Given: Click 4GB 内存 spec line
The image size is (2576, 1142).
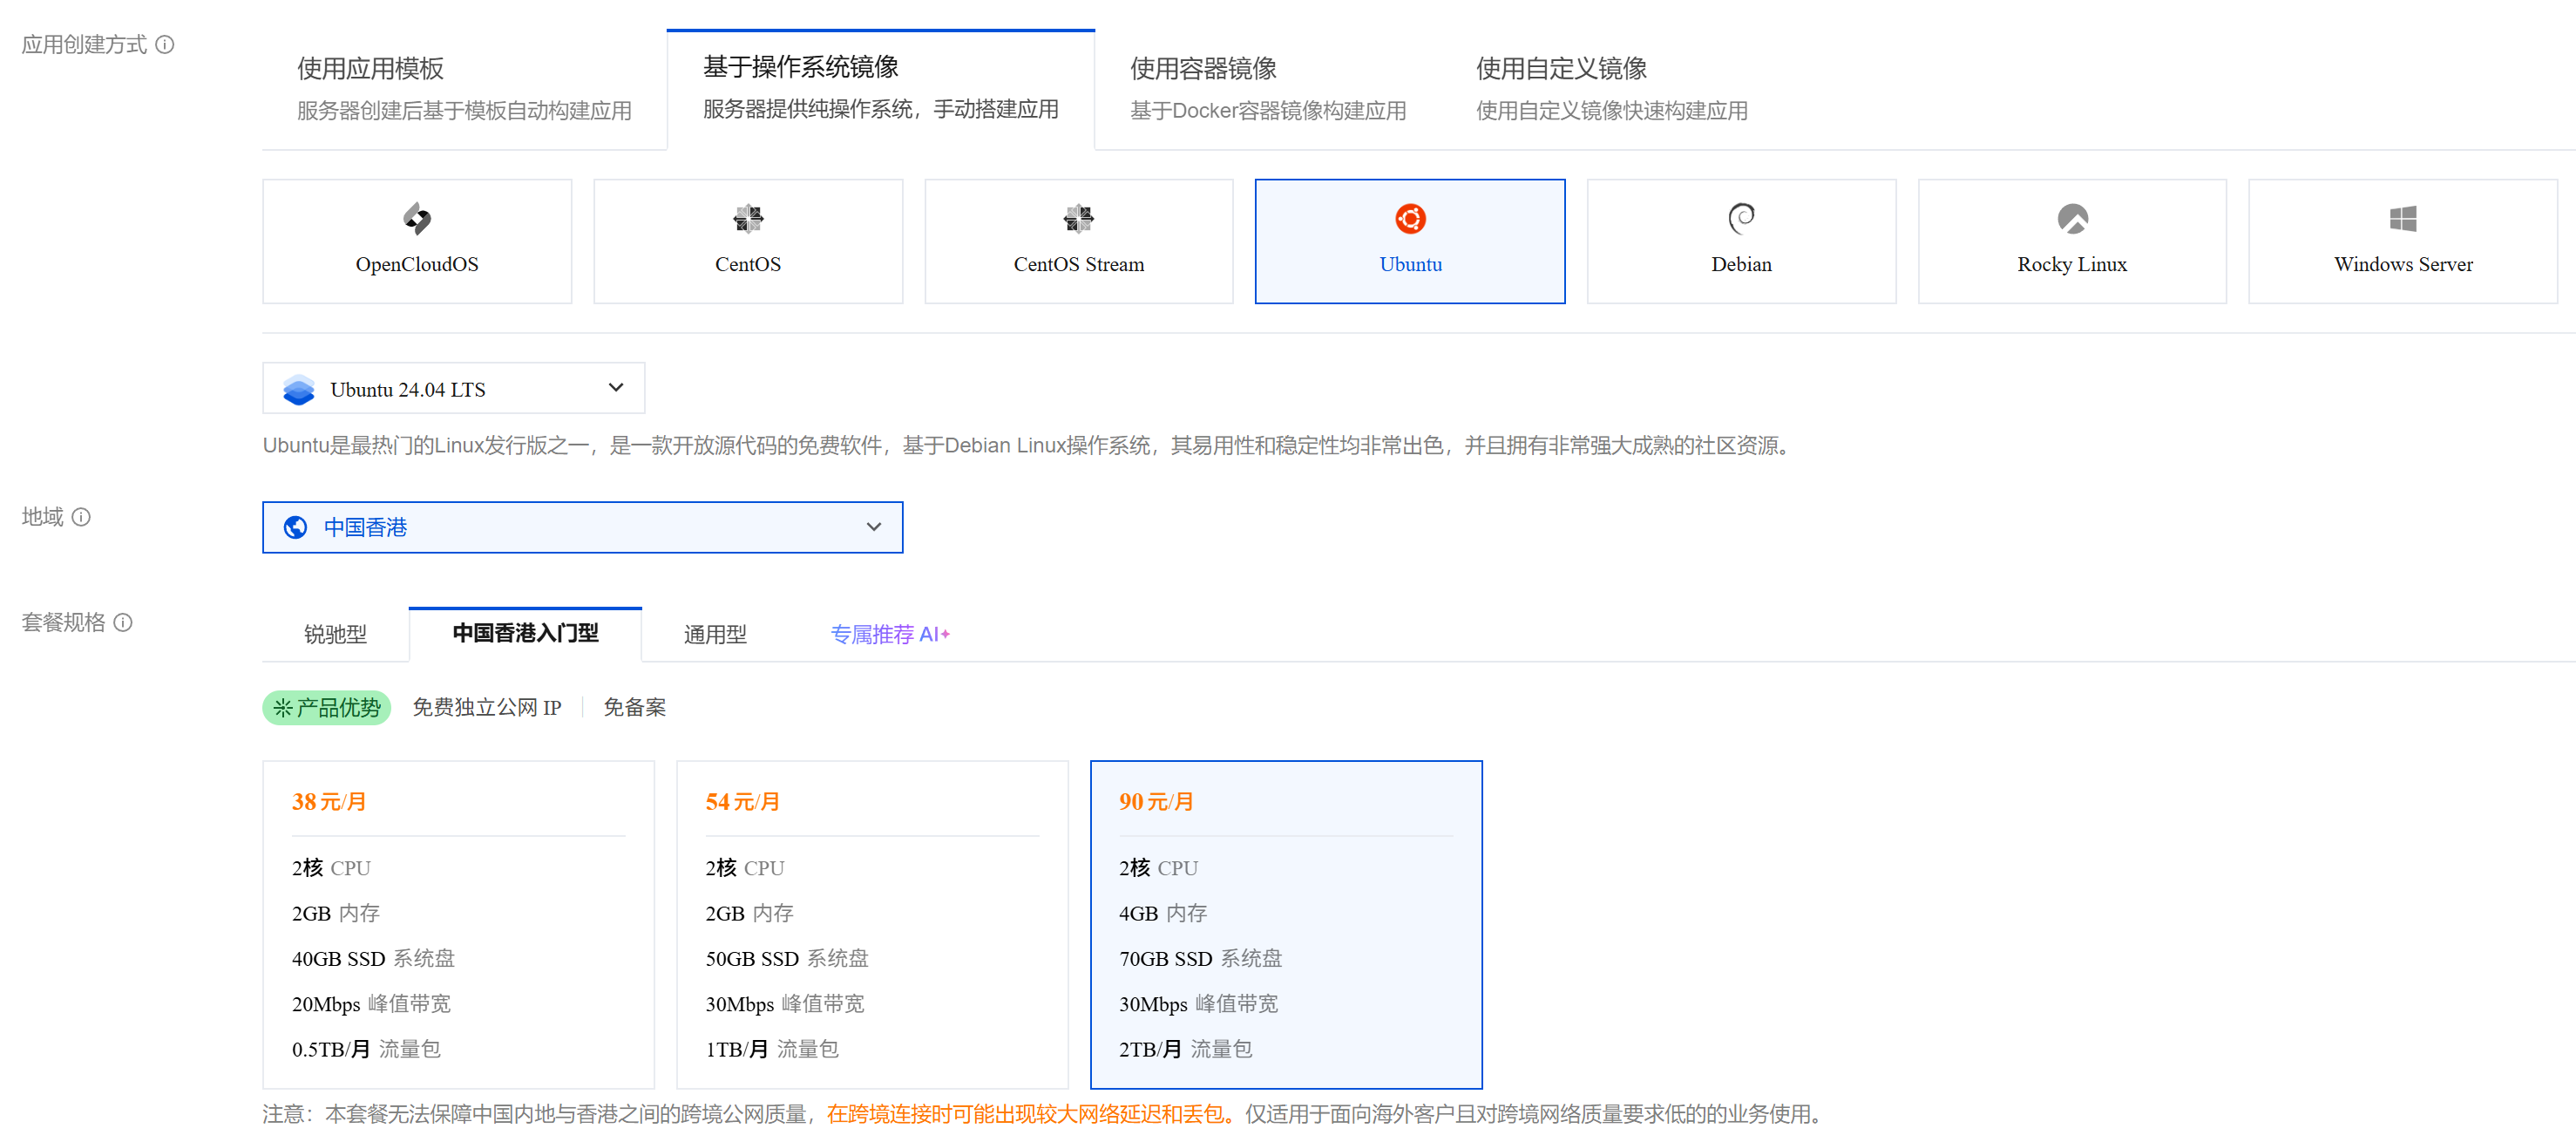Looking at the screenshot, I should point(1163,913).
